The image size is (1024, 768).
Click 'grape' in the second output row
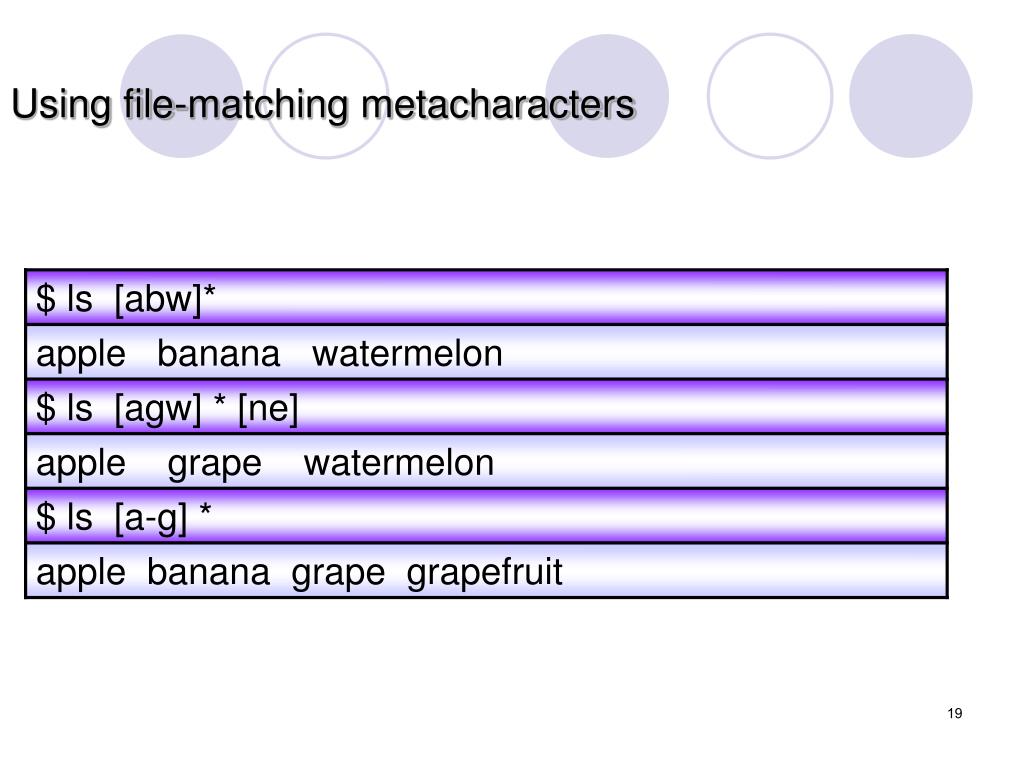click(x=214, y=464)
